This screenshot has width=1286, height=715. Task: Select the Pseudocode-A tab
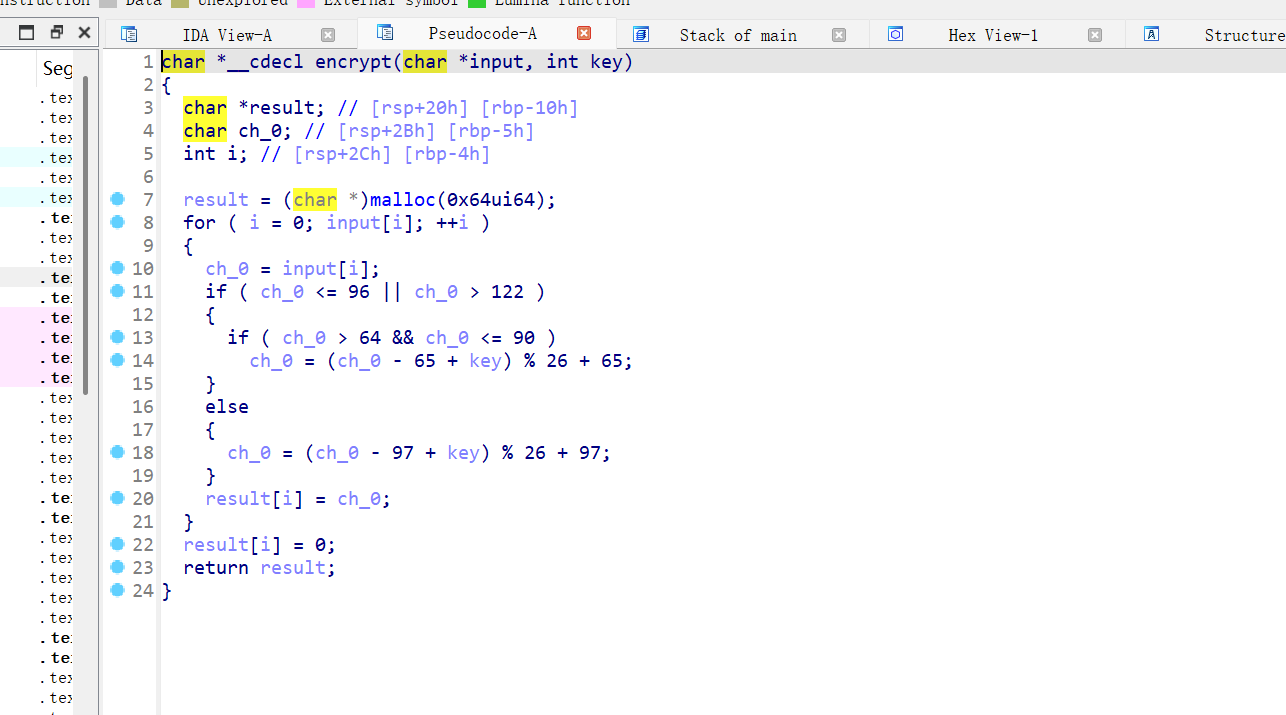tap(483, 34)
